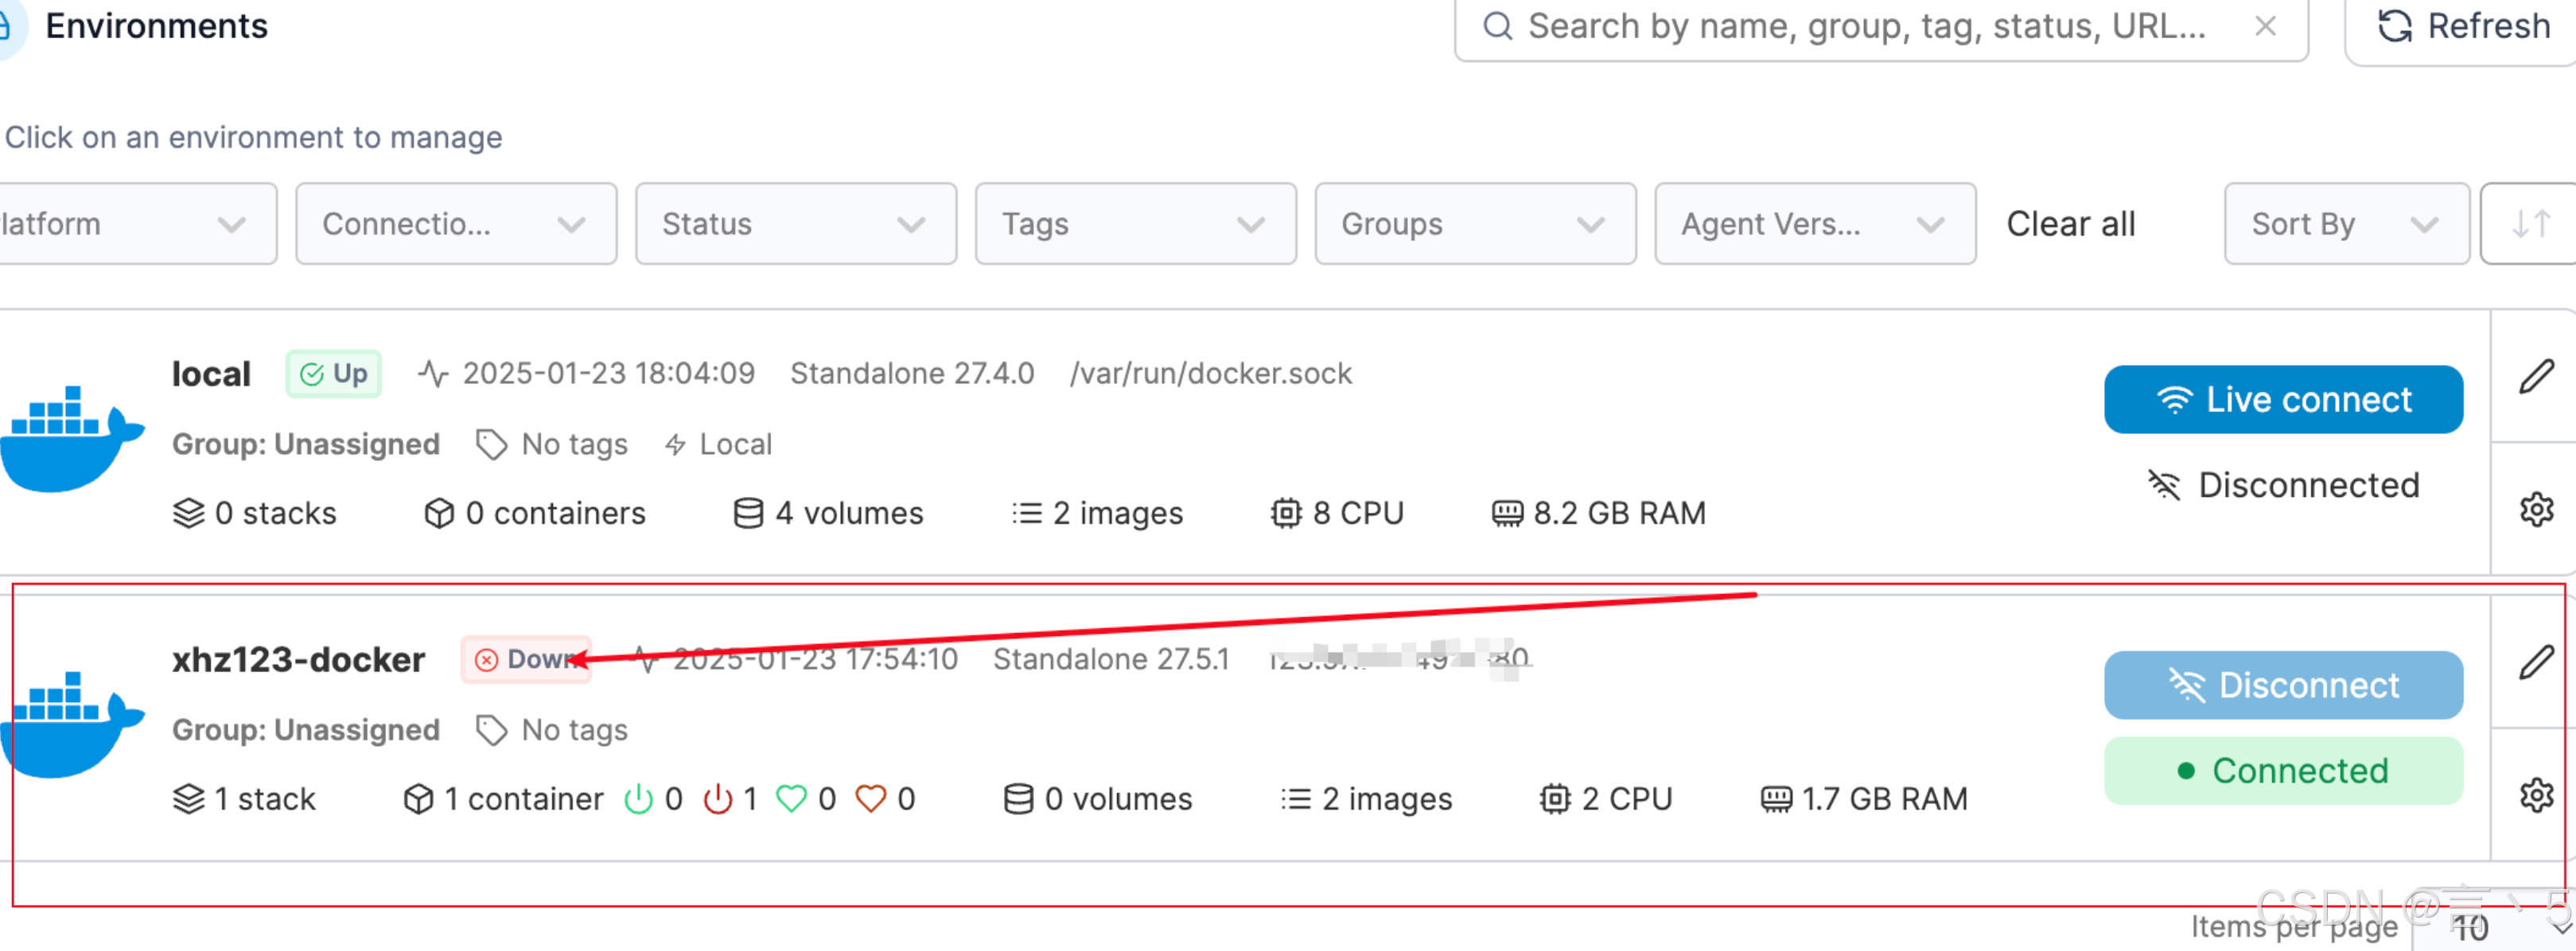The image size is (2576, 951).
Task: Click Clear all to reset filters
Action: (2070, 224)
